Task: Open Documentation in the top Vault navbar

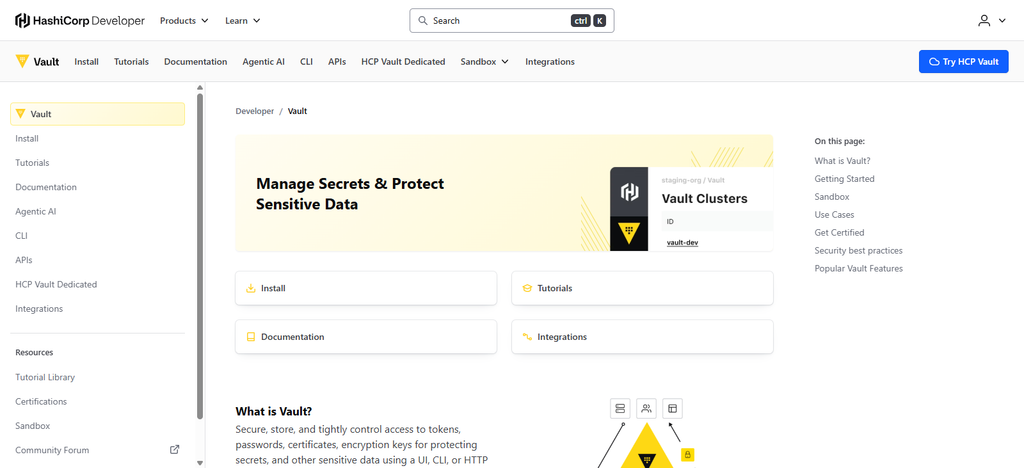Action: point(195,62)
